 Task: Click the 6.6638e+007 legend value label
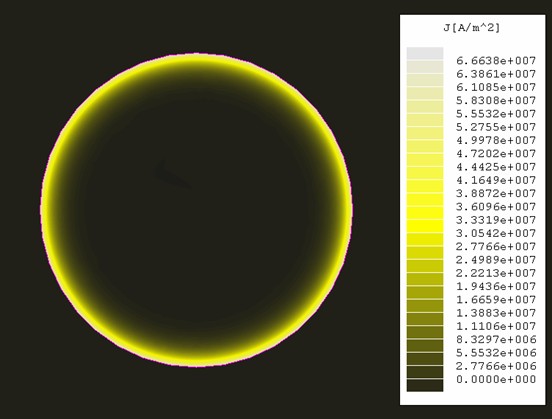pyautogui.click(x=496, y=61)
